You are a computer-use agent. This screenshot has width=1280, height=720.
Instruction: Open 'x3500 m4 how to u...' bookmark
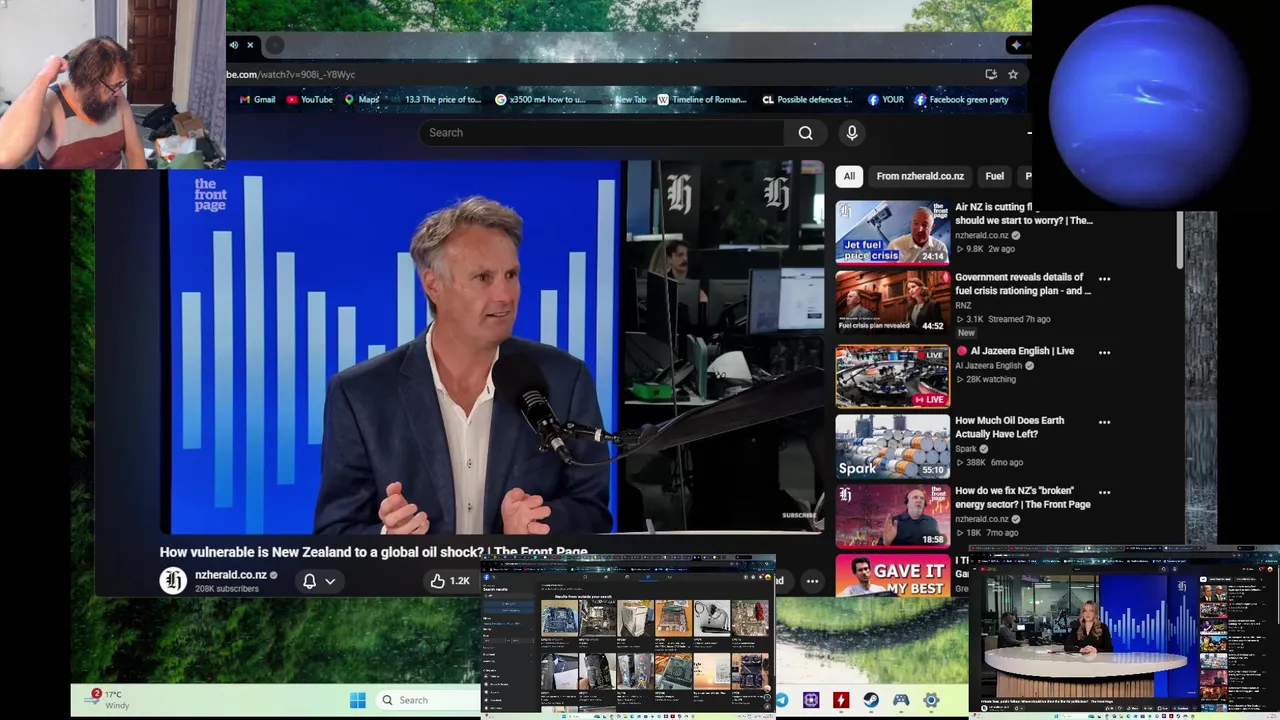tap(541, 100)
